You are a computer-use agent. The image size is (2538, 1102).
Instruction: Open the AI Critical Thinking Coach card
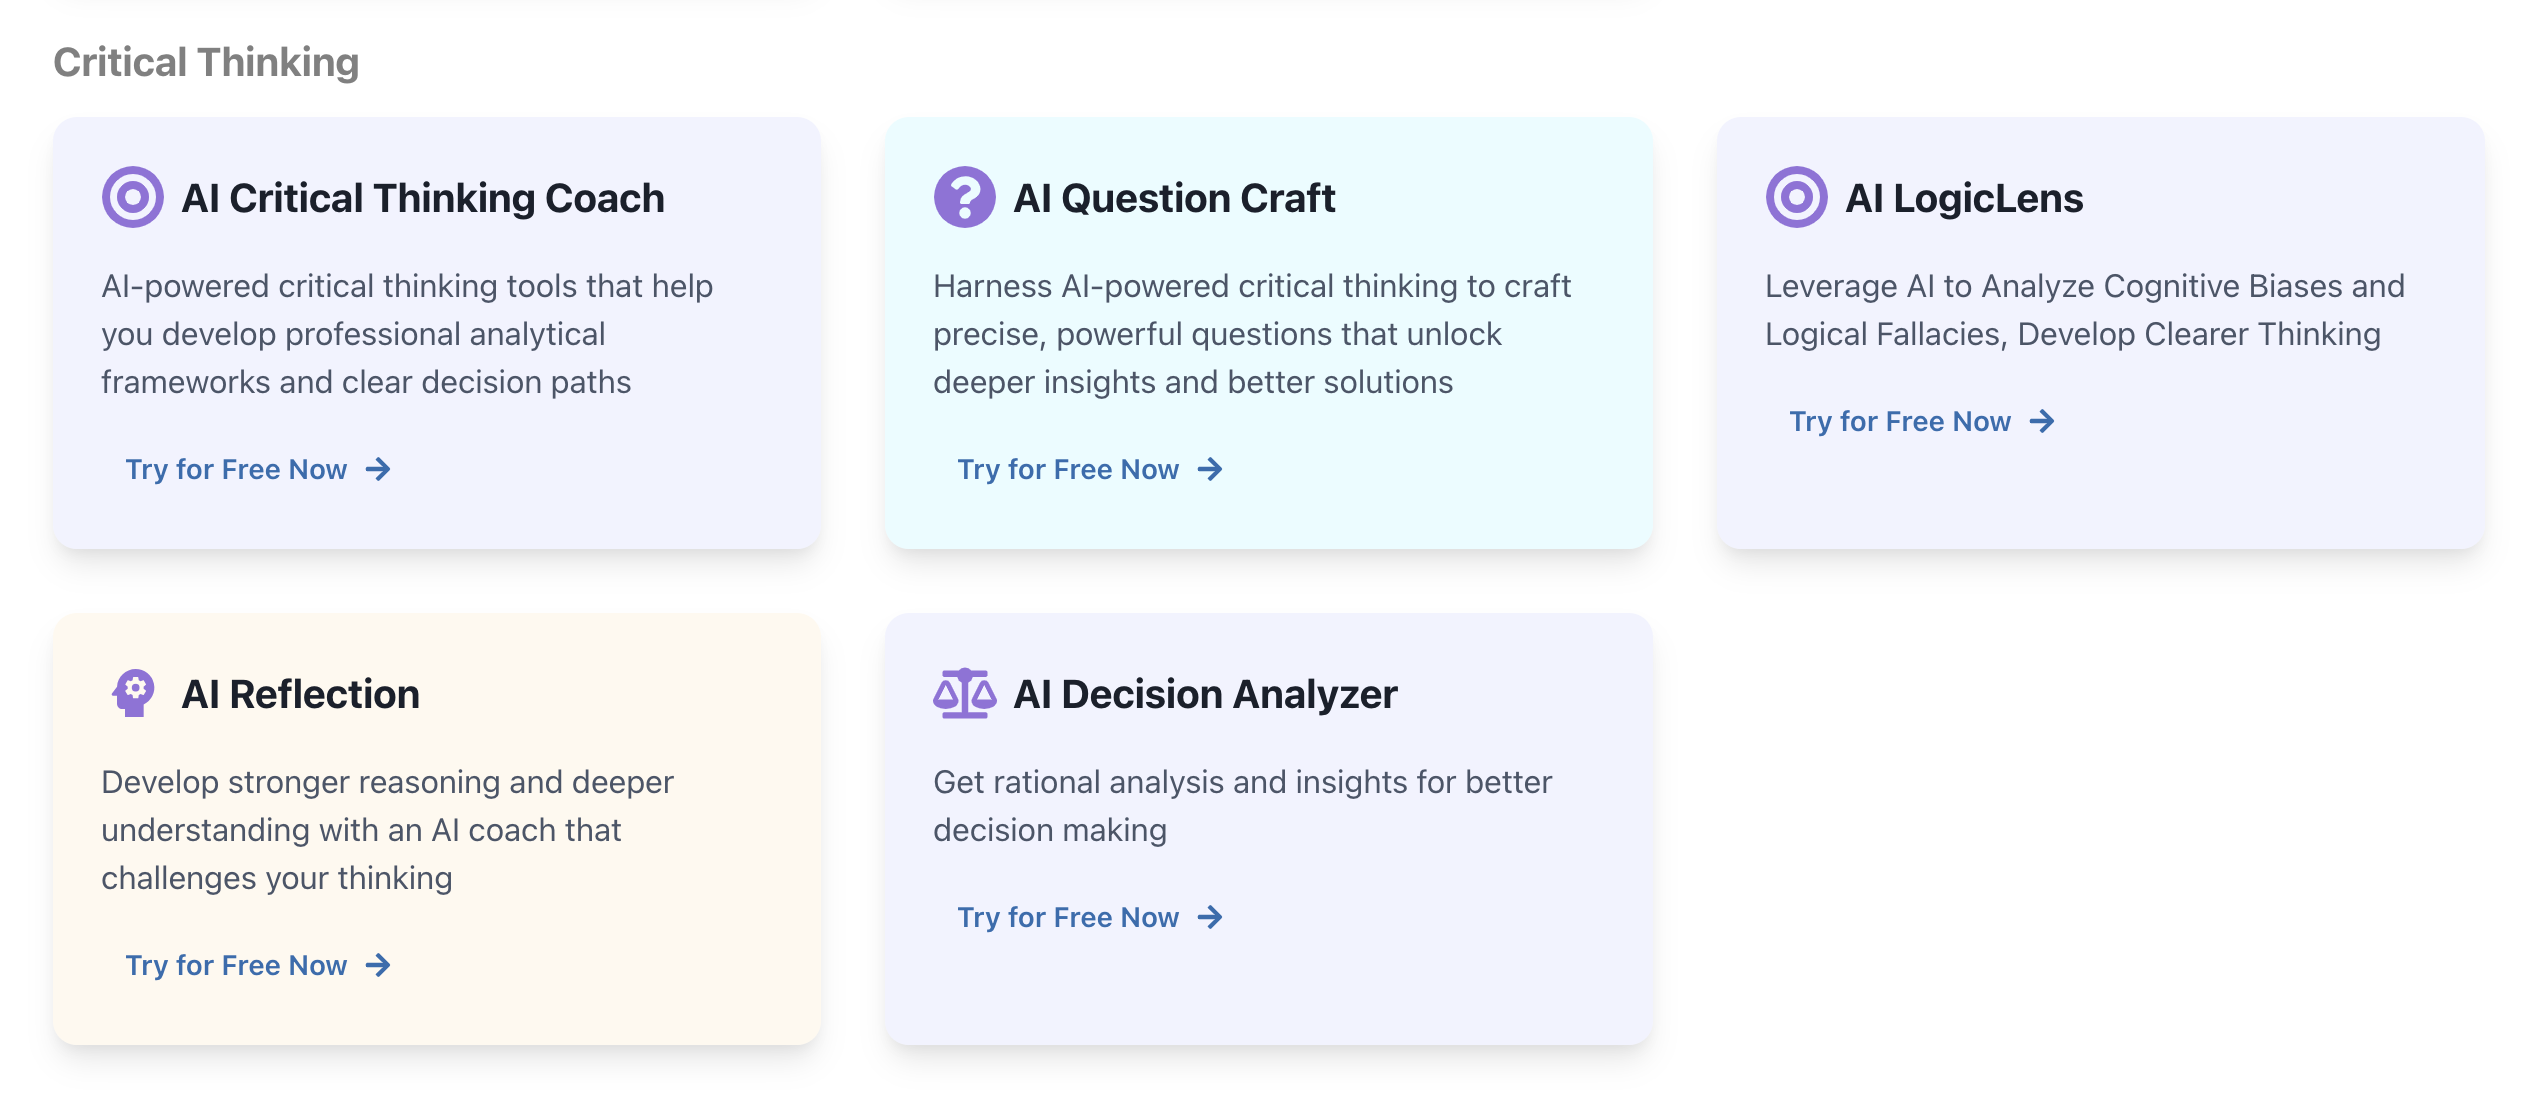(x=437, y=333)
